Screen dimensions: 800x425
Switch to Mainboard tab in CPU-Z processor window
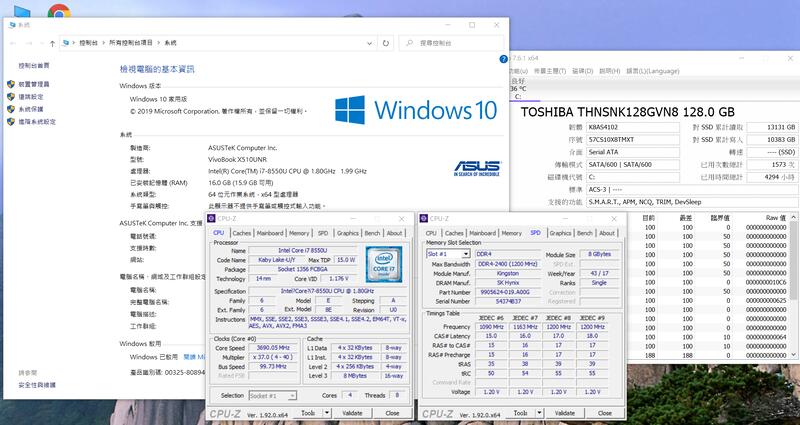pos(269,233)
